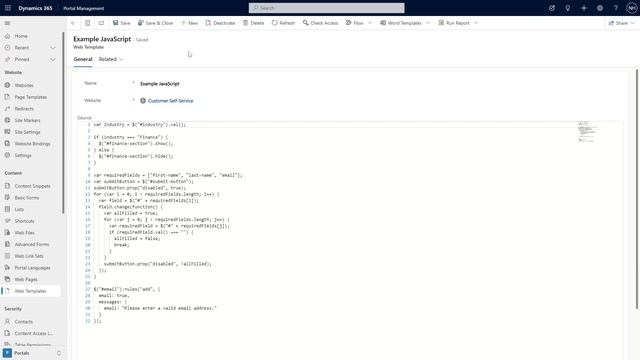Viewport: 640px width, 360px height.
Task: Open Page Templates in sidebar
Action: 31,97
